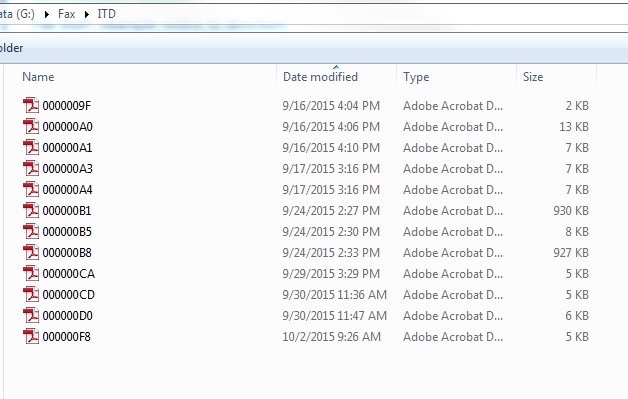Image resolution: width=628 pixels, height=399 pixels.
Task: Click the 930 KB size cell
Action: (x=571, y=211)
